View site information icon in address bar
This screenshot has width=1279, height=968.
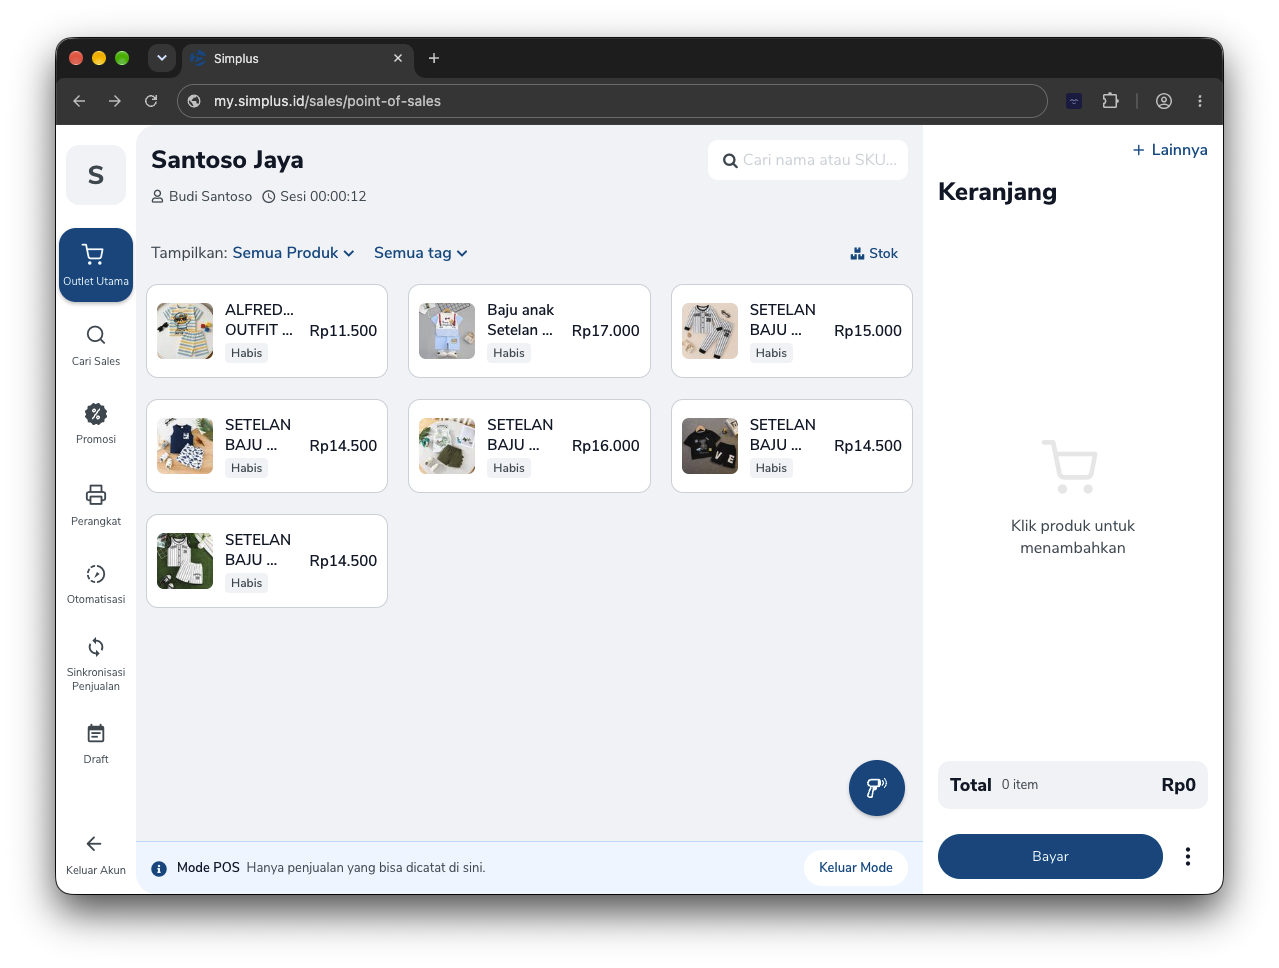click(x=194, y=101)
